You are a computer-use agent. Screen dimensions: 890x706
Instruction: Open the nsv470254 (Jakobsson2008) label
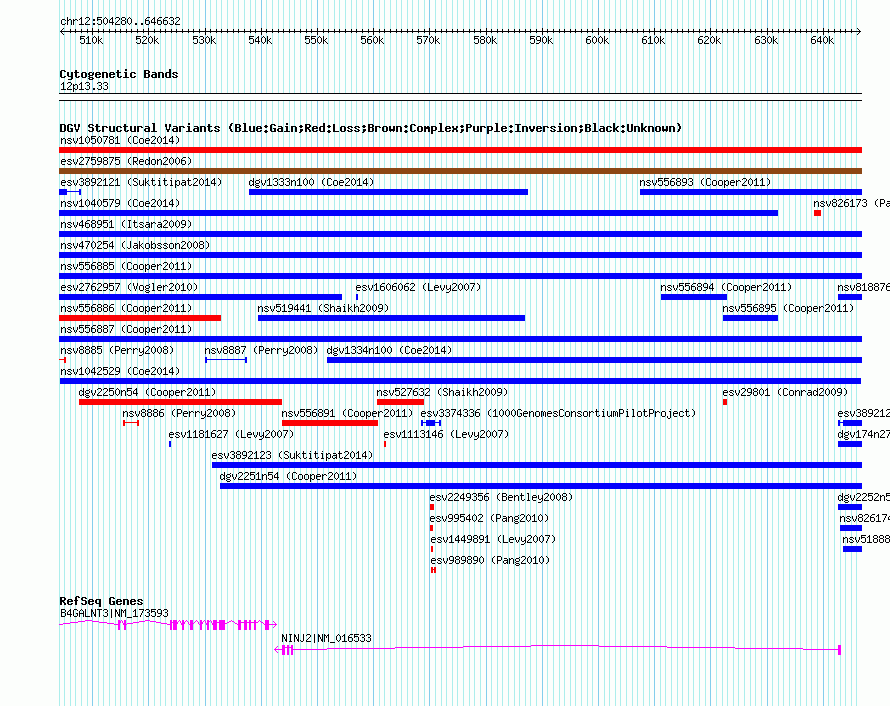click(135, 245)
